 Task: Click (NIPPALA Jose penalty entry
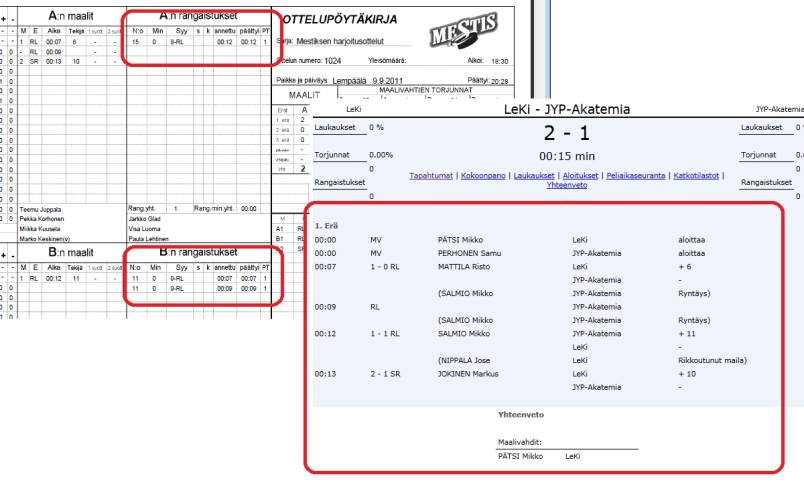click(x=464, y=361)
